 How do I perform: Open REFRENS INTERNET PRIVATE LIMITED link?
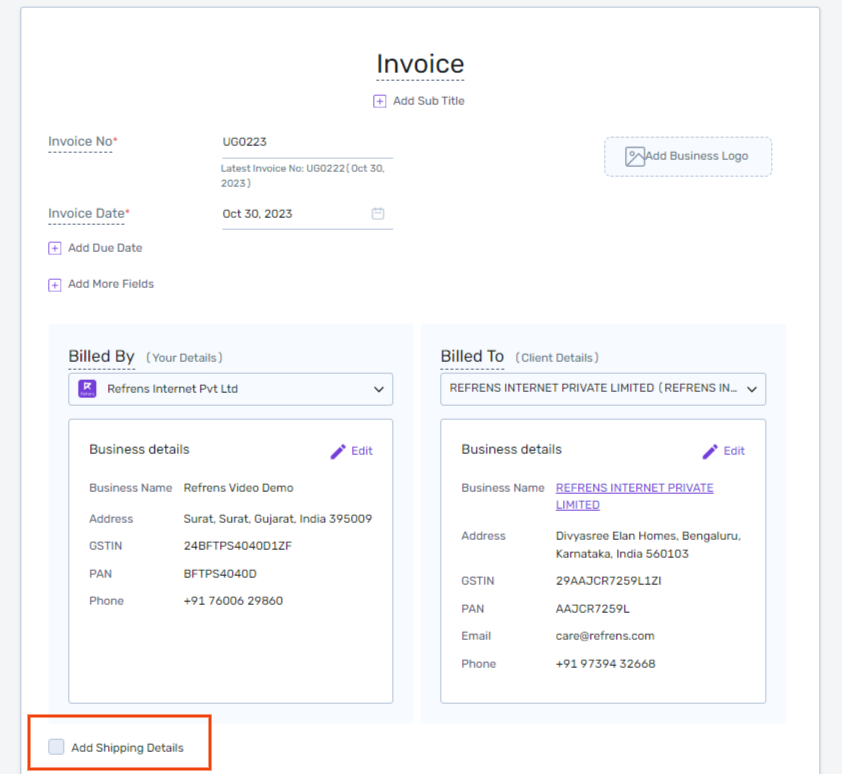pyautogui.click(x=635, y=496)
